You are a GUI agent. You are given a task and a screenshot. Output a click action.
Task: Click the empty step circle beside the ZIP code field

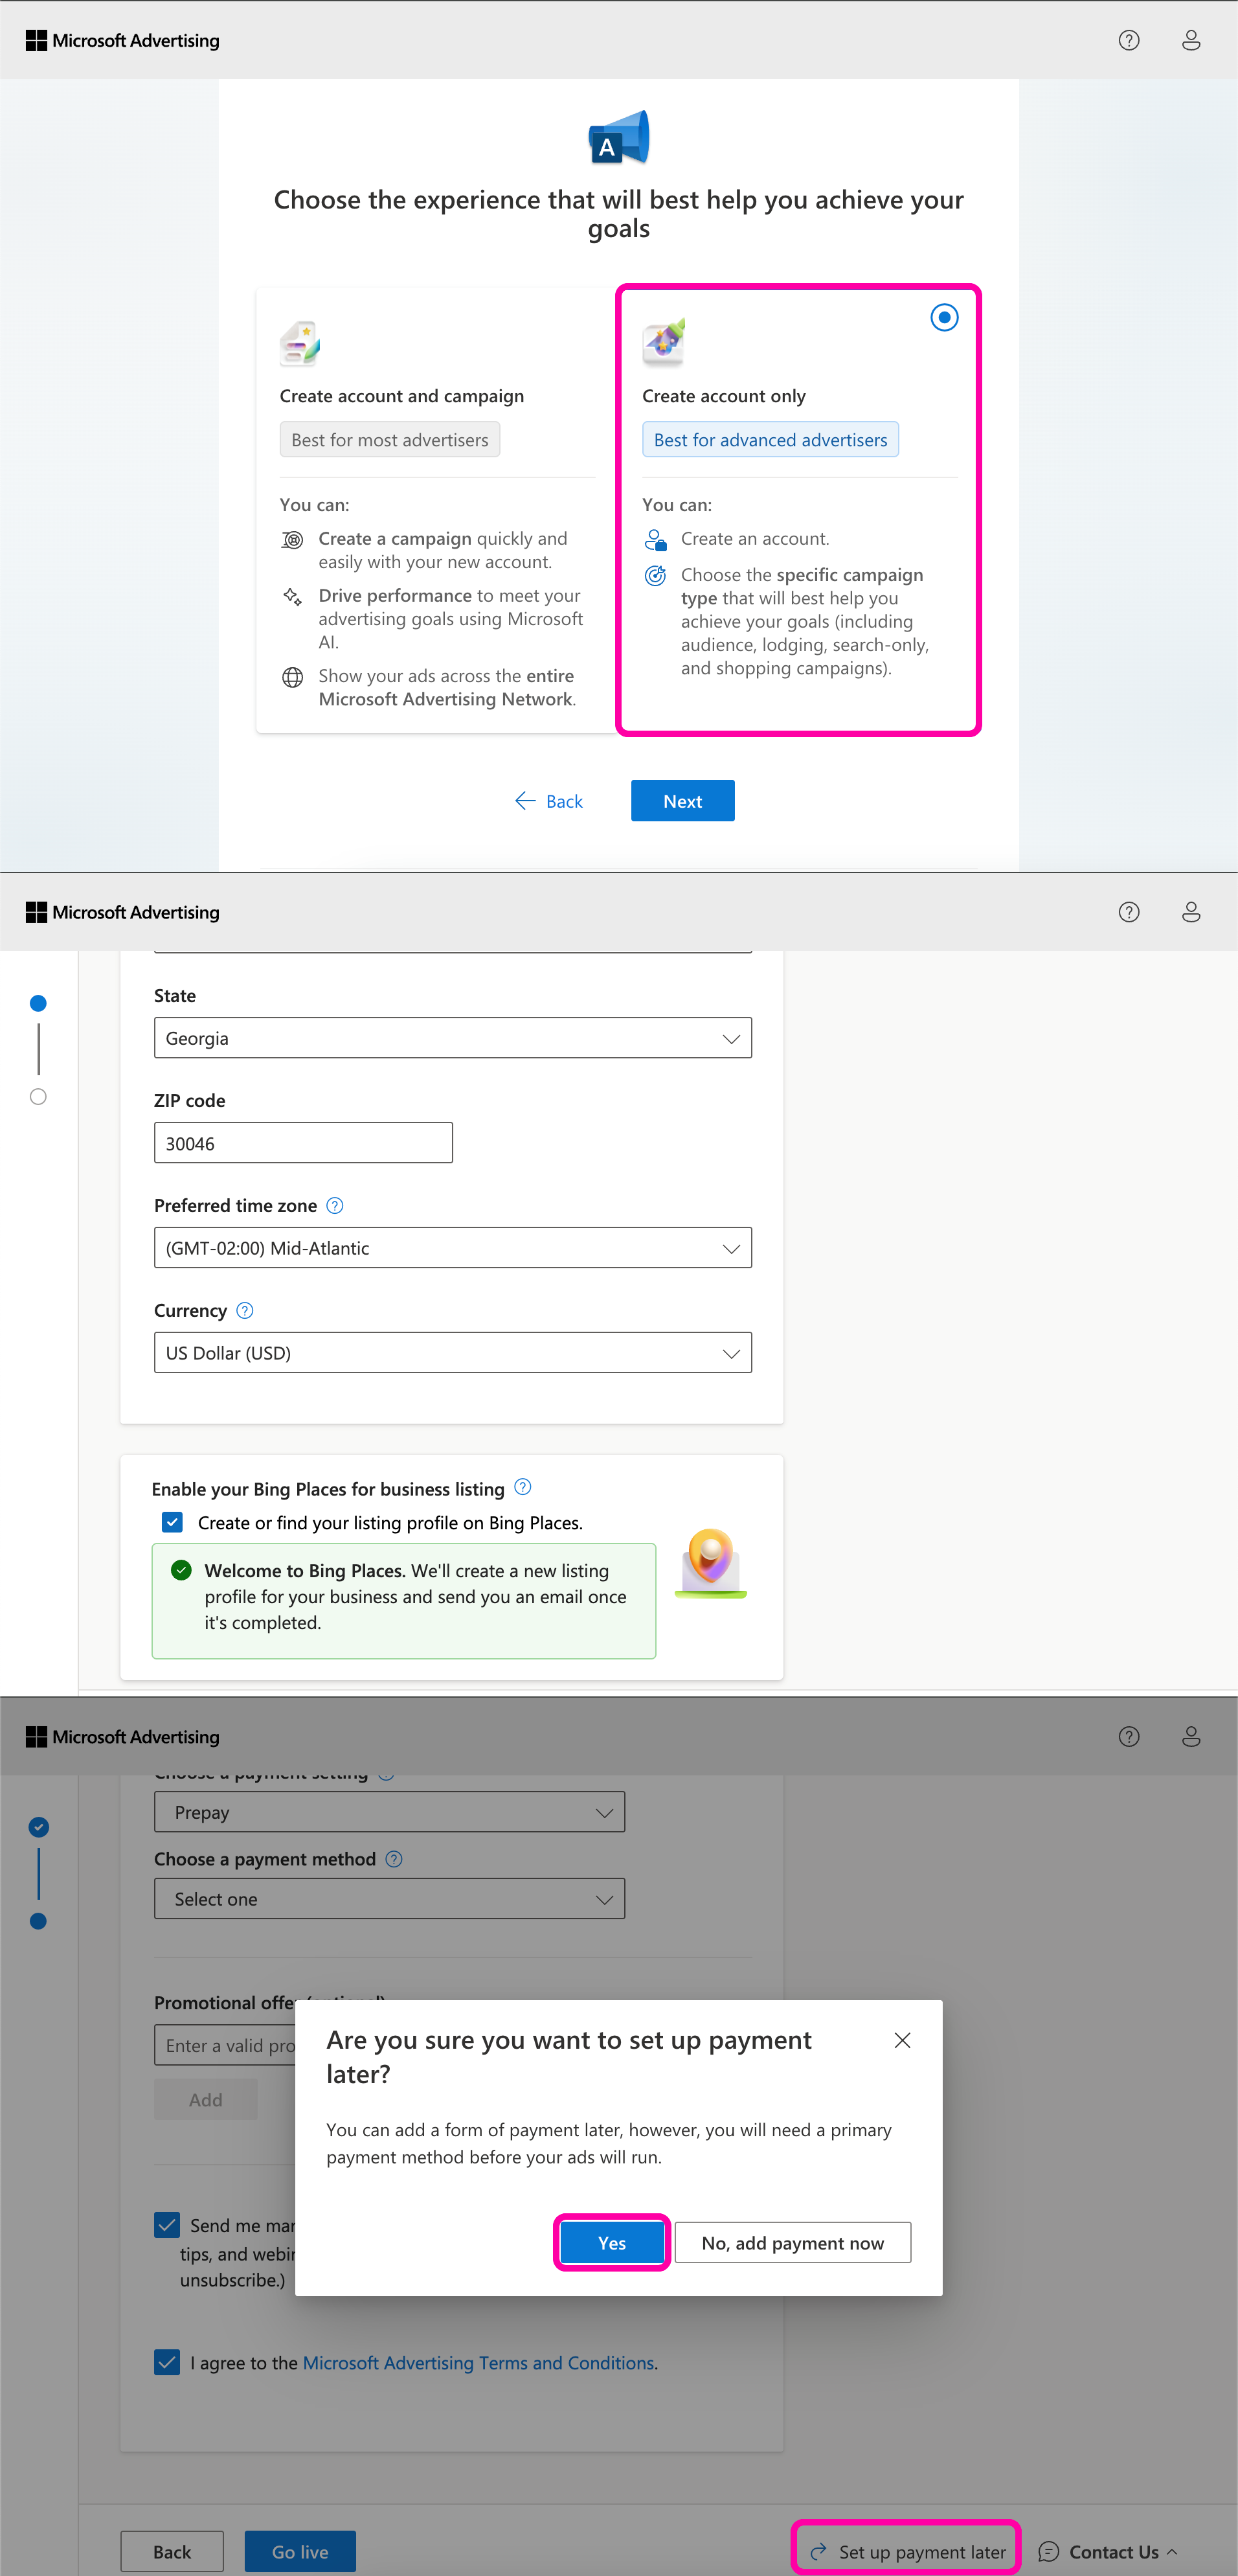point(38,1097)
